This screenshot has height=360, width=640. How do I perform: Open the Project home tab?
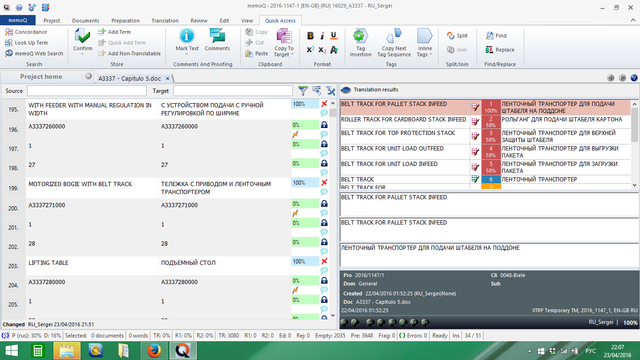(x=41, y=77)
